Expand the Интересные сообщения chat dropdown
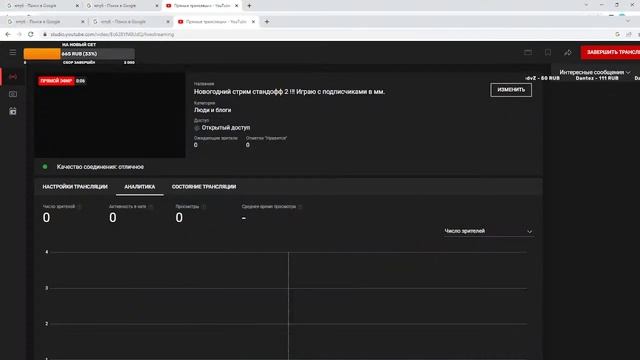Screen dimensions: 640x360 pyautogui.click(x=595, y=72)
